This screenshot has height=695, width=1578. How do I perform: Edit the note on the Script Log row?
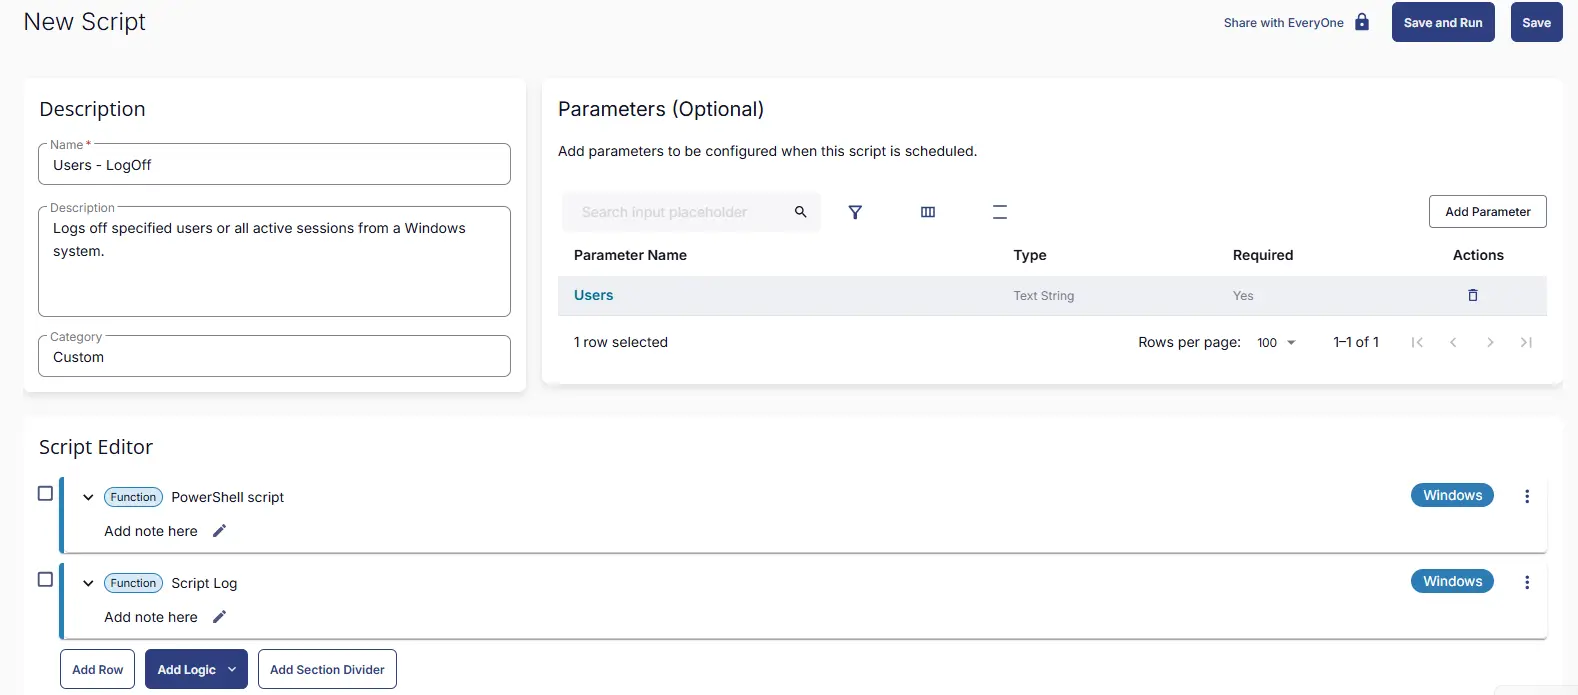219,617
